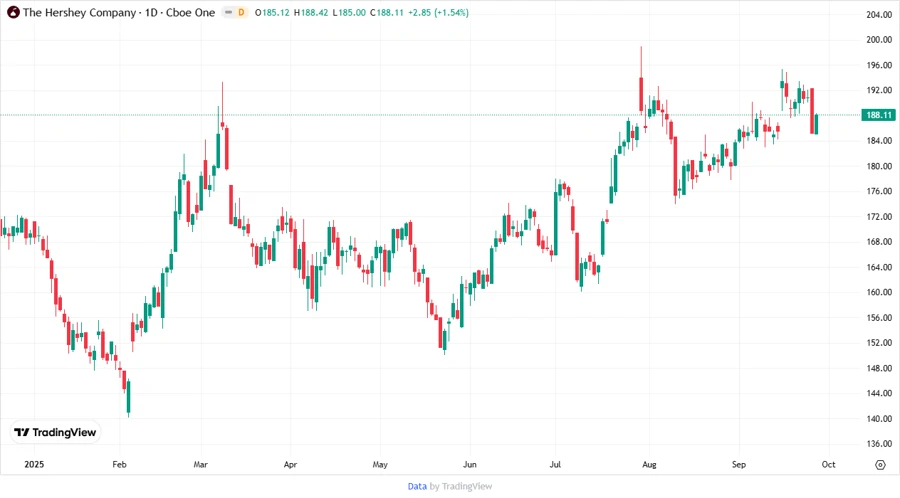Image resolution: width=900 pixels, height=498 pixels.
Task: Click the 176.00 price axis label
Action: [879, 191]
